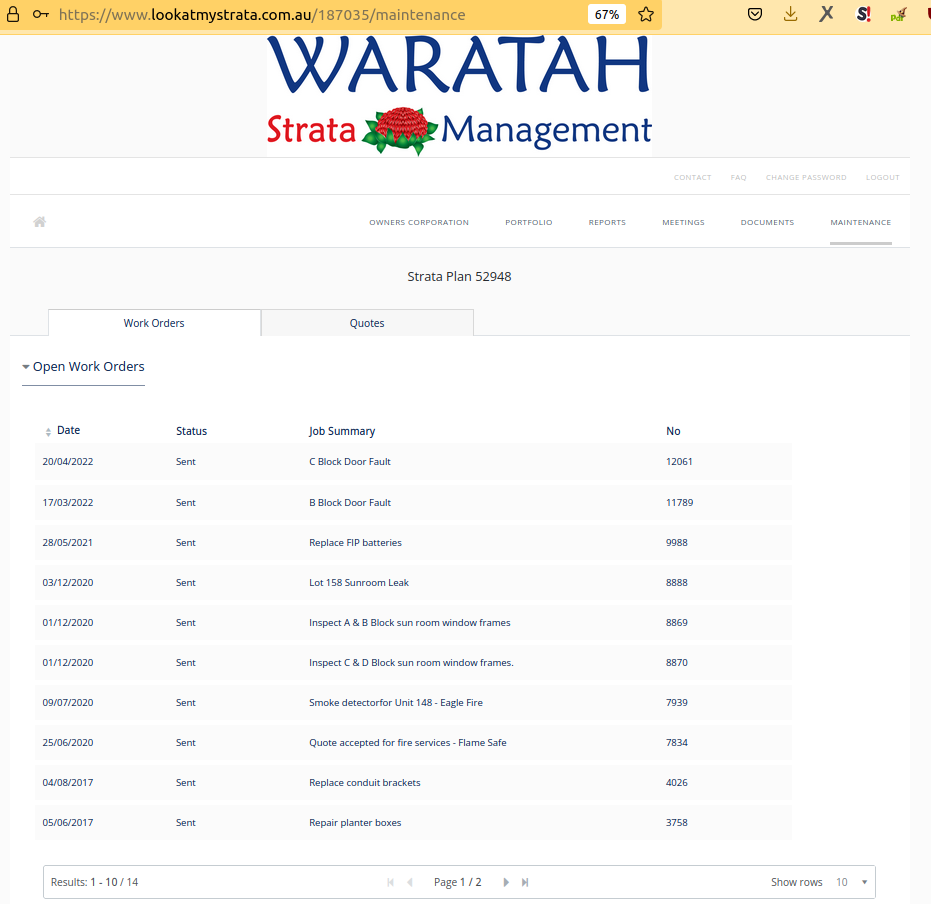Open the Owners Corporation menu
The image size is (931, 904).
(x=419, y=223)
